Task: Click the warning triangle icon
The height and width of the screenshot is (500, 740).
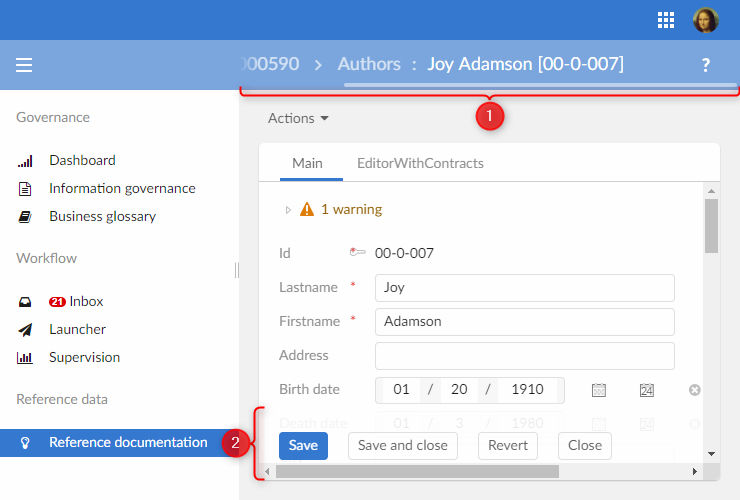Action: 307,209
